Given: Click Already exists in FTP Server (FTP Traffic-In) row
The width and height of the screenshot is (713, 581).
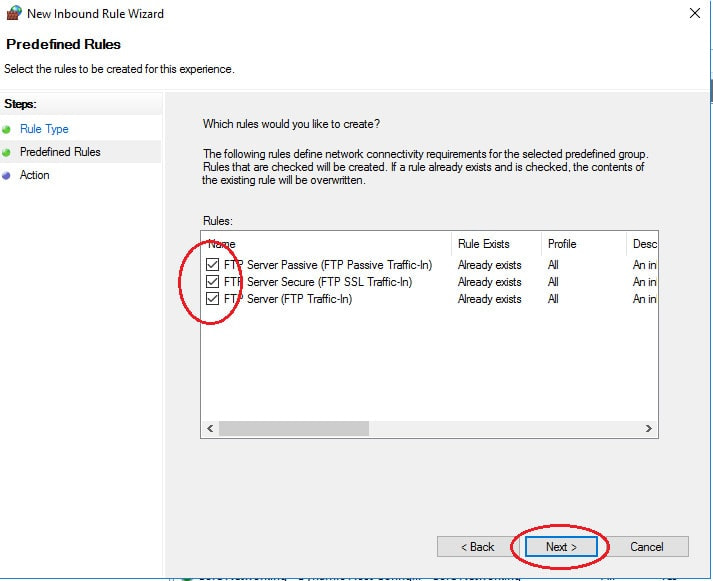Looking at the screenshot, I should click(x=489, y=299).
